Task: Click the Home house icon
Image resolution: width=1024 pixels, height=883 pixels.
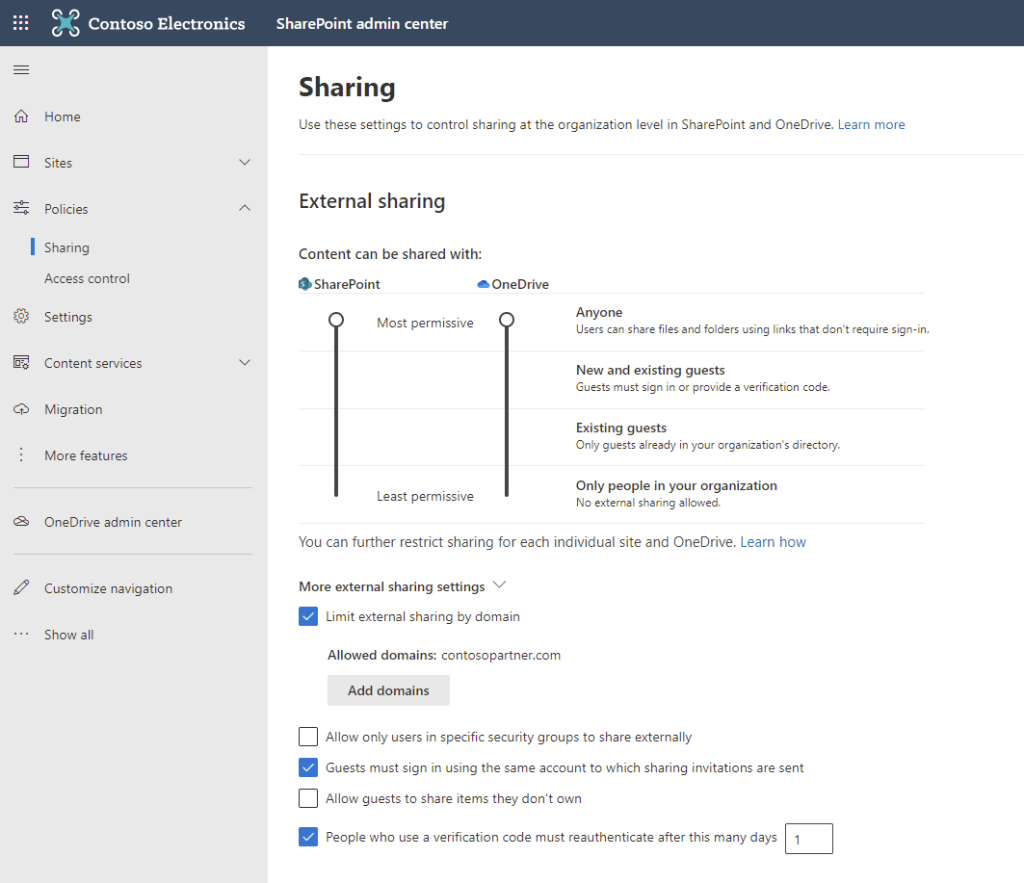Action: point(21,117)
